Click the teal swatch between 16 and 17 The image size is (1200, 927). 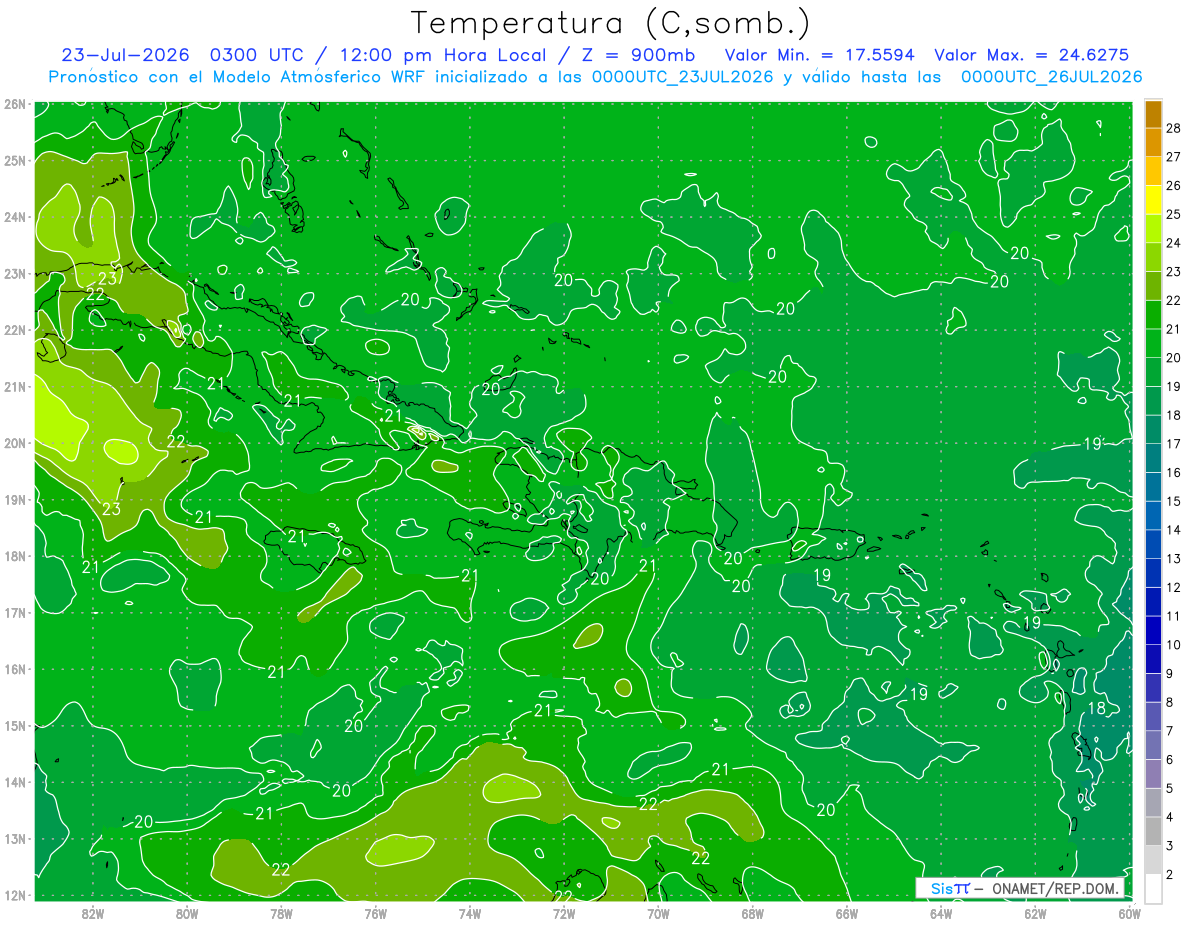pos(1153,458)
